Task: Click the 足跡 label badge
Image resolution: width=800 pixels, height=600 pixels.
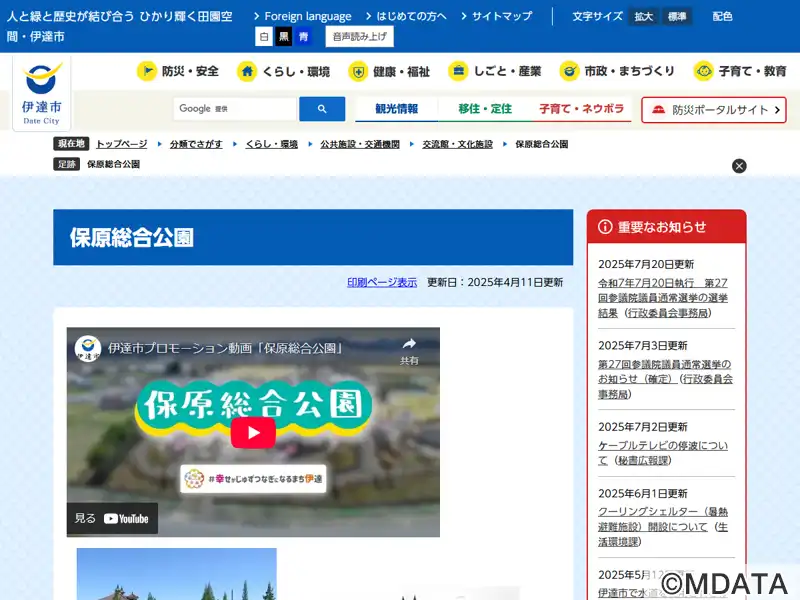Action: [x=66, y=164]
